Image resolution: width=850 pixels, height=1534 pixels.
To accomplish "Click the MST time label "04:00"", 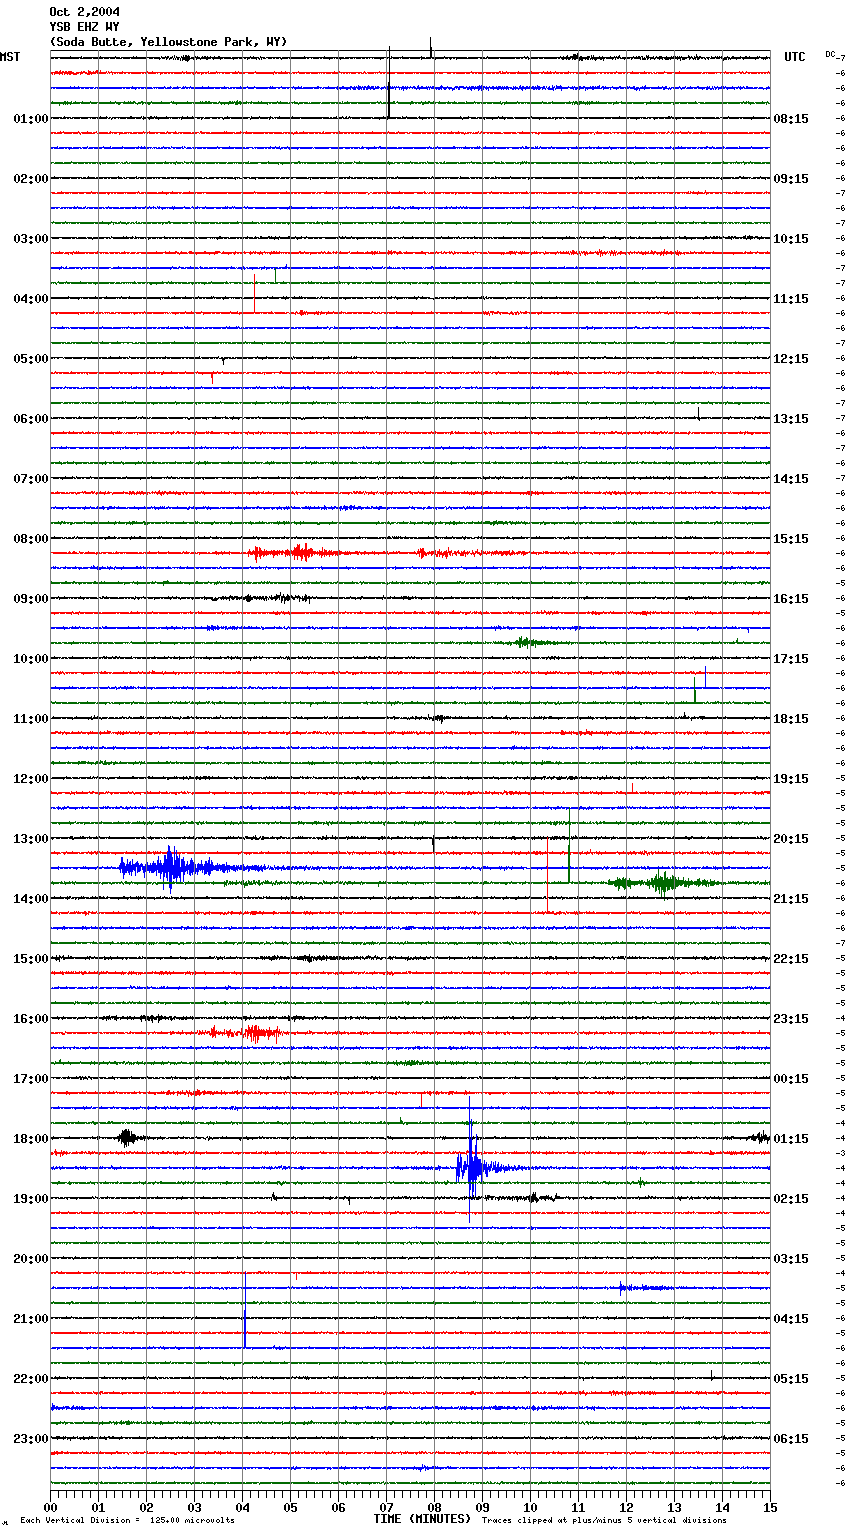I will coord(31,299).
